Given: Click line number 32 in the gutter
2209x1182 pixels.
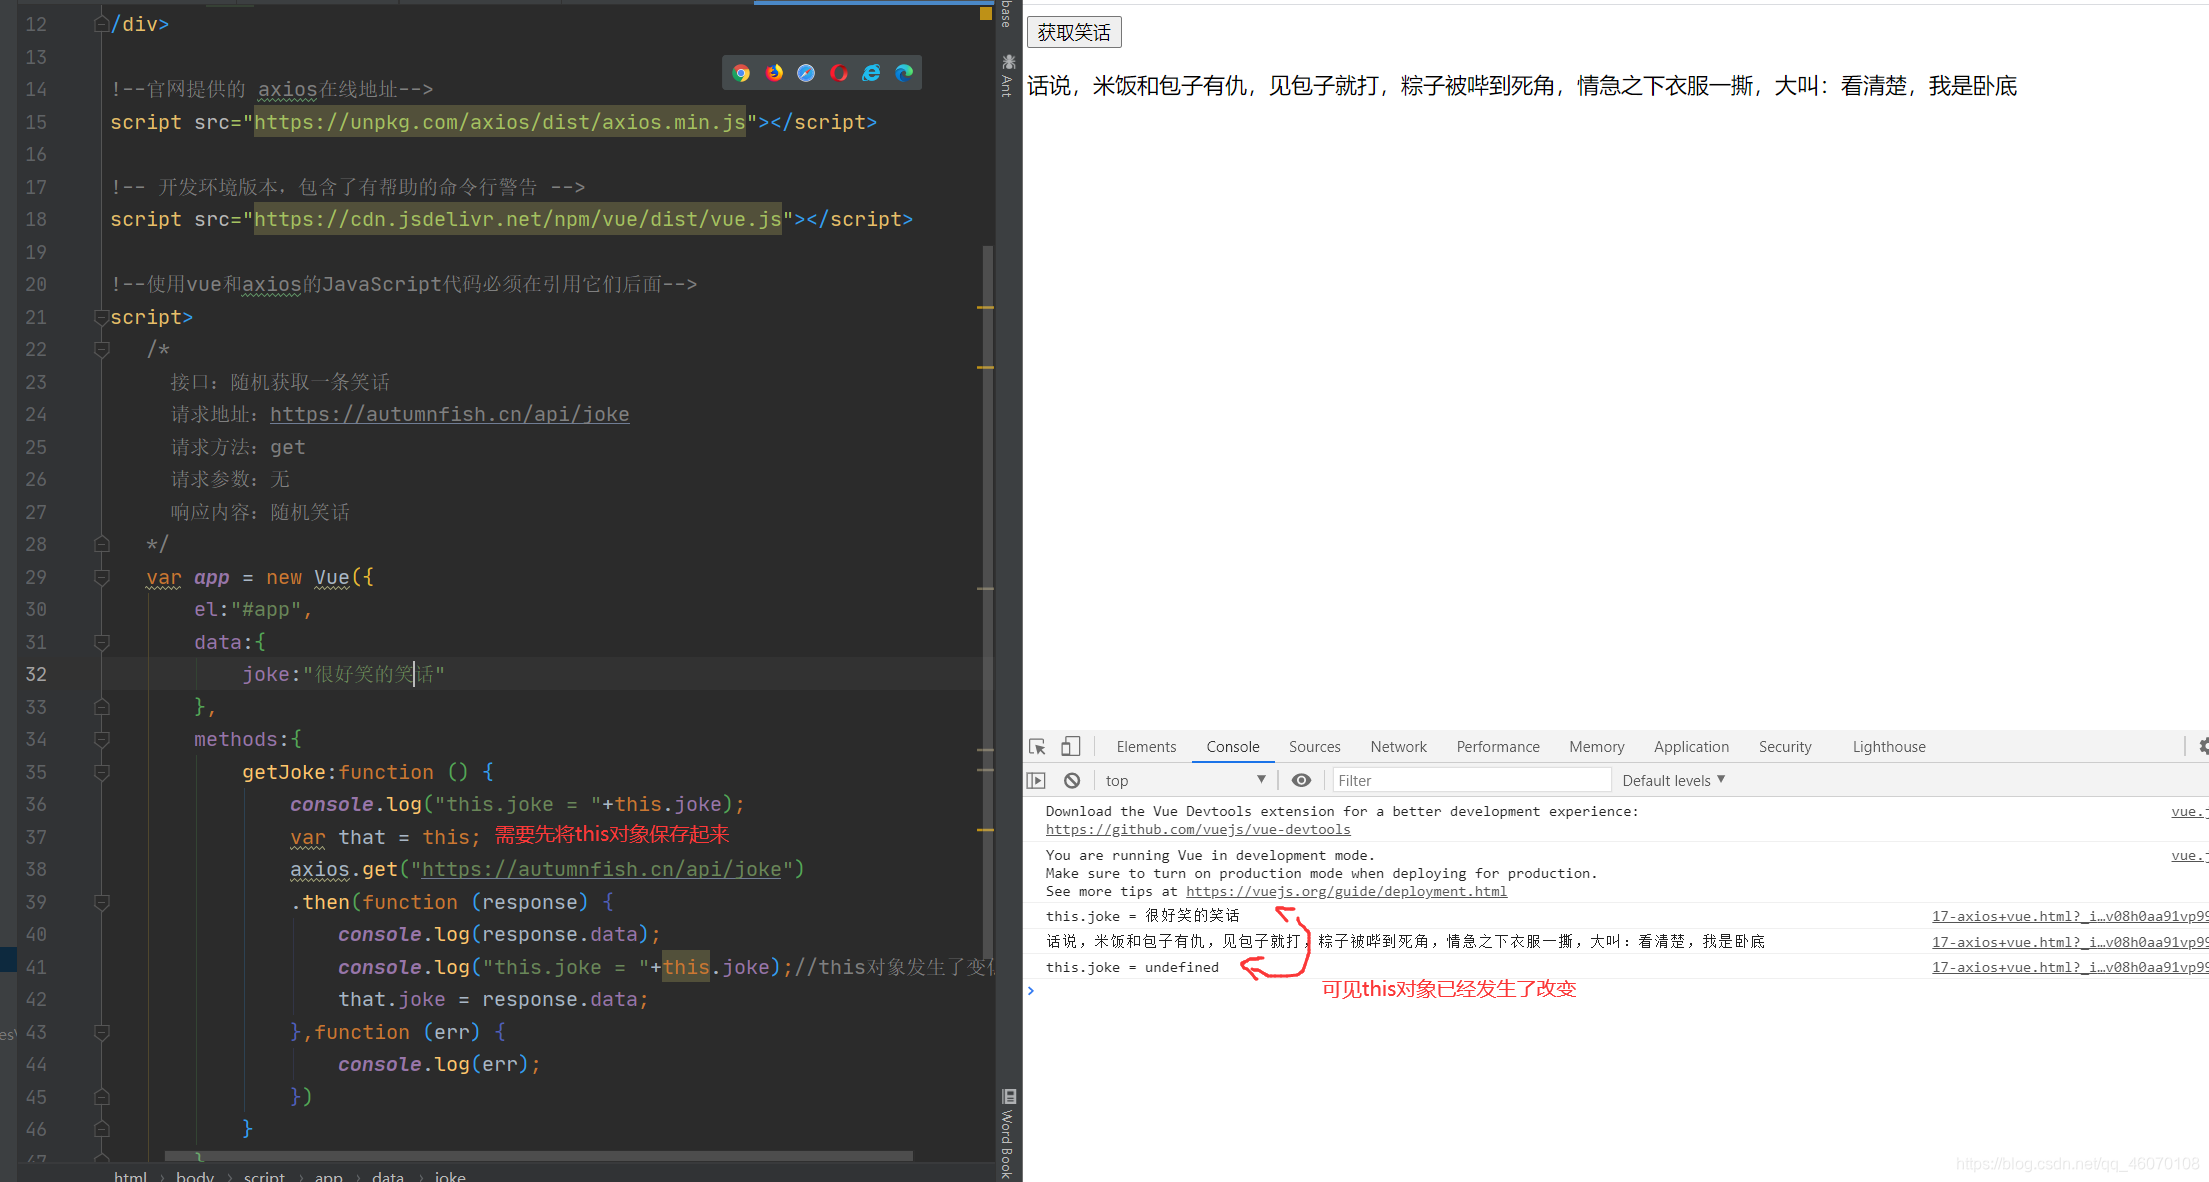Looking at the screenshot, I should coord(36,674).
